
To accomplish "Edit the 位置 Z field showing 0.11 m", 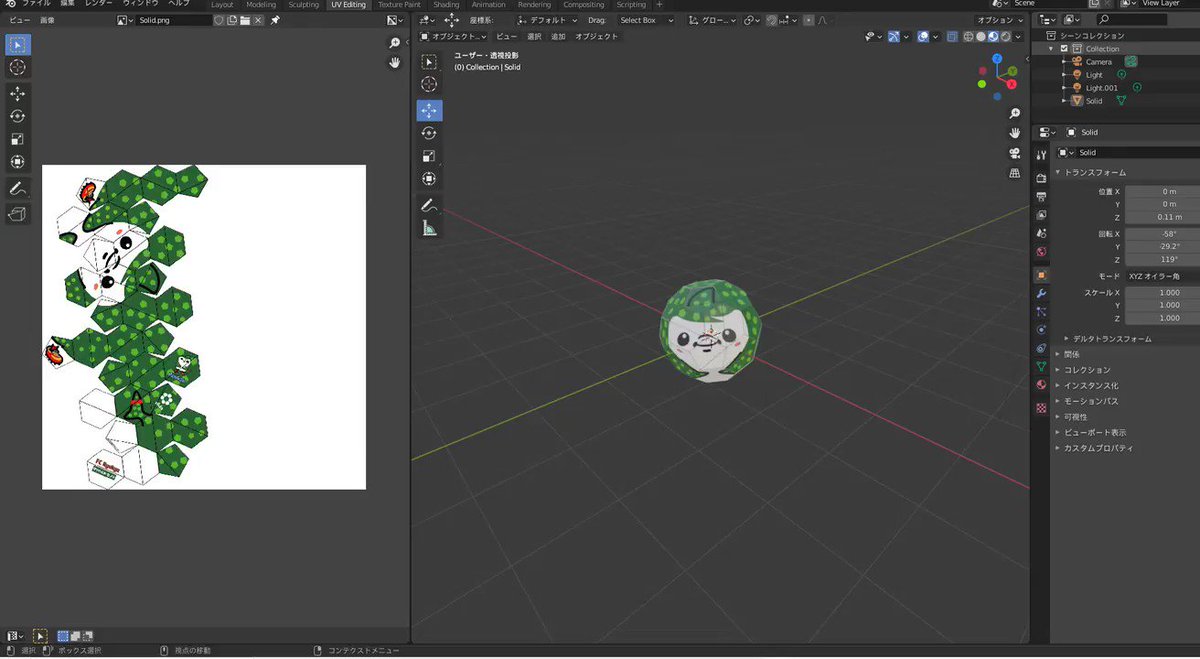I will point(1162,217).
